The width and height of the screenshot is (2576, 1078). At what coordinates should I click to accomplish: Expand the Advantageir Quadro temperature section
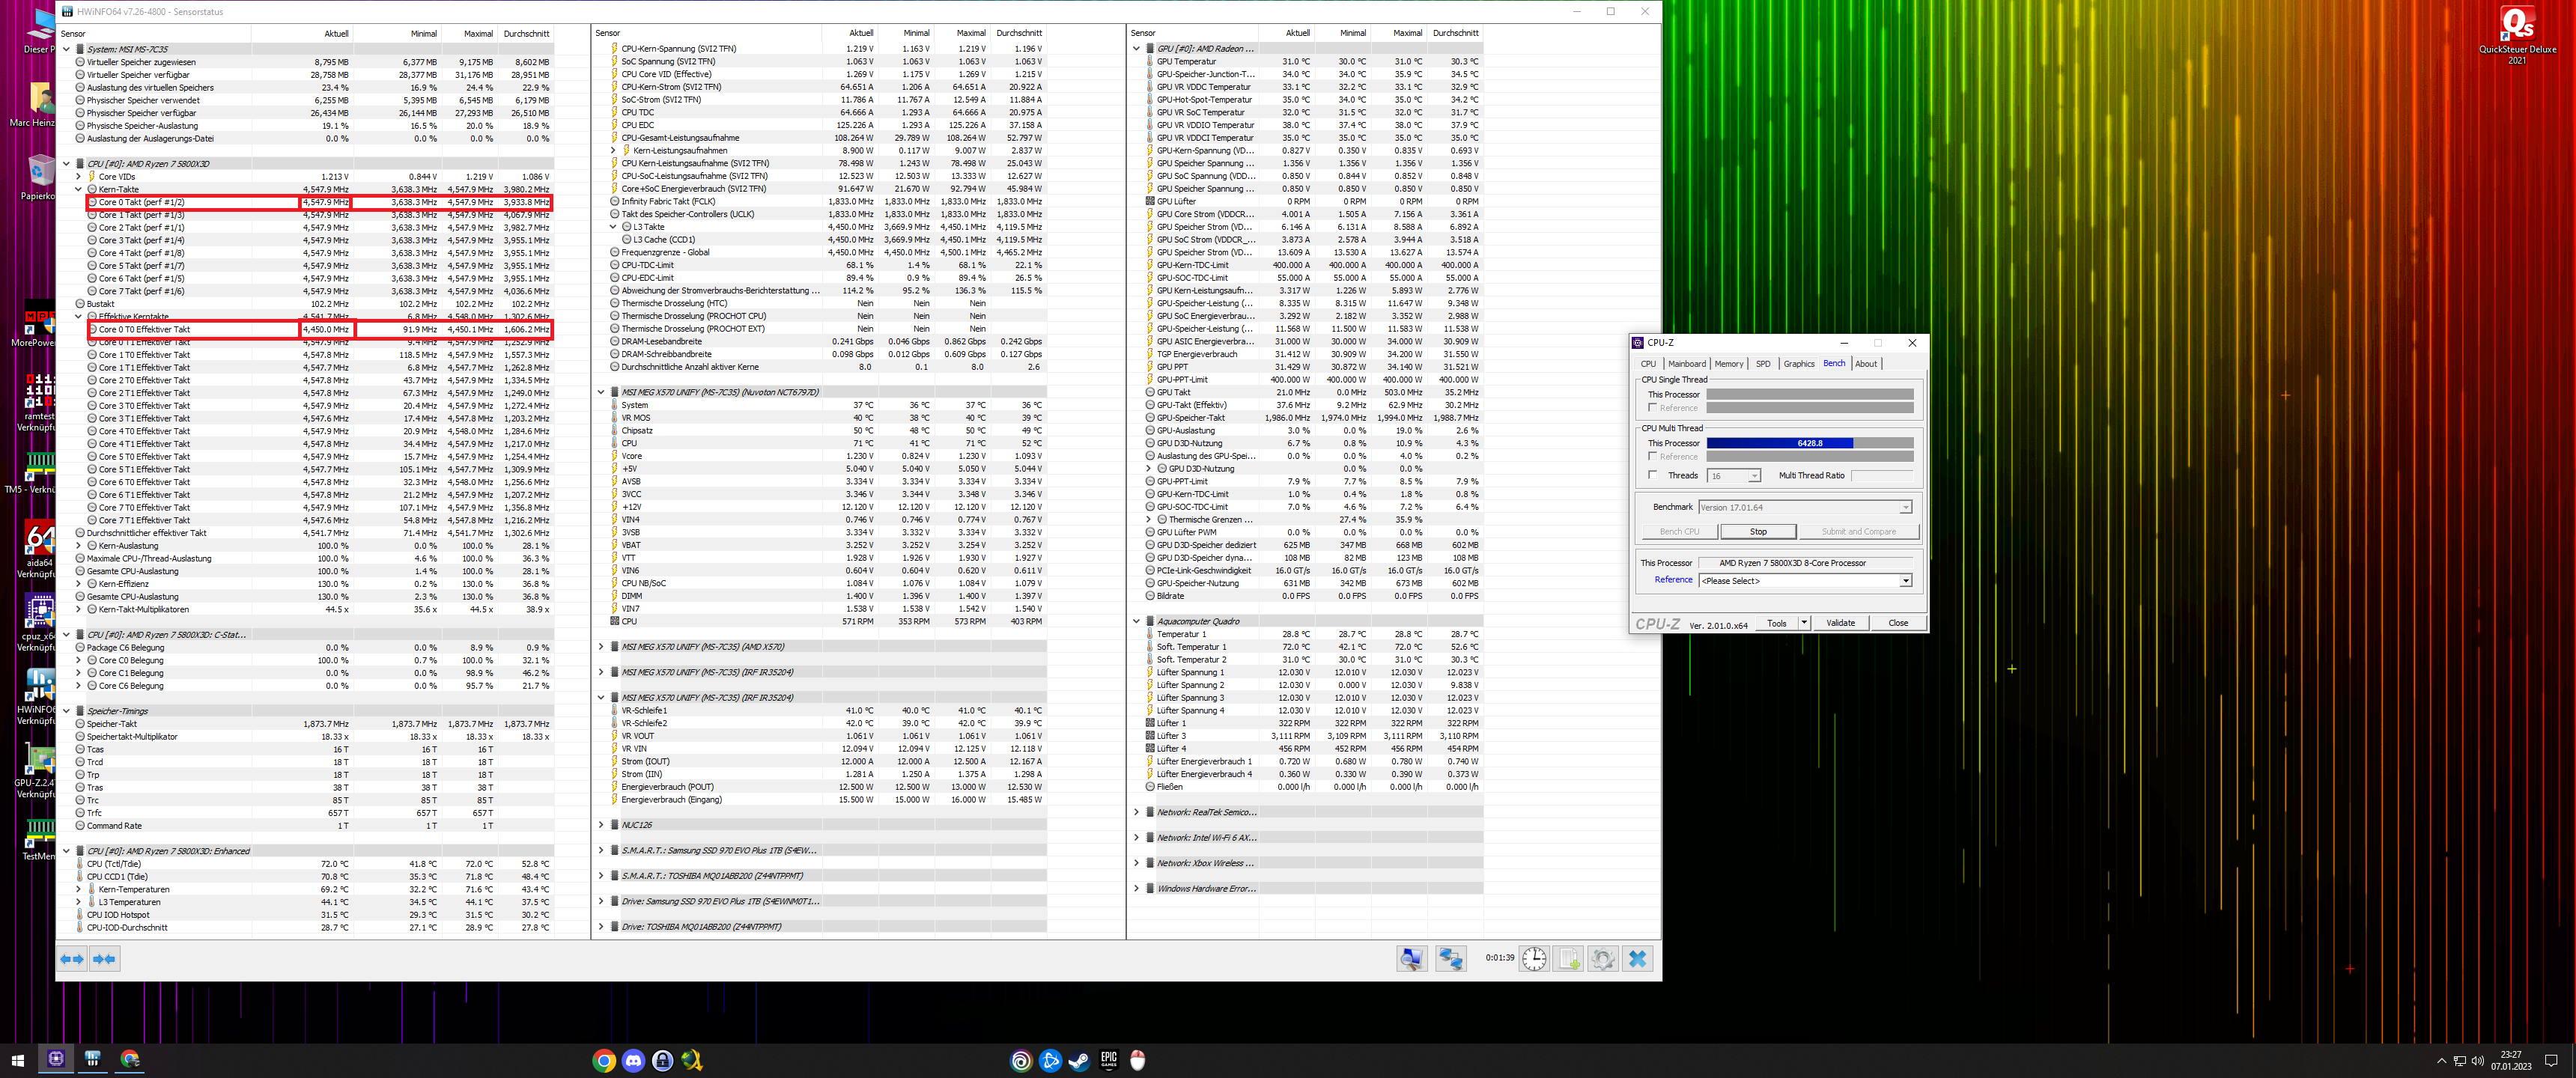1138,621
